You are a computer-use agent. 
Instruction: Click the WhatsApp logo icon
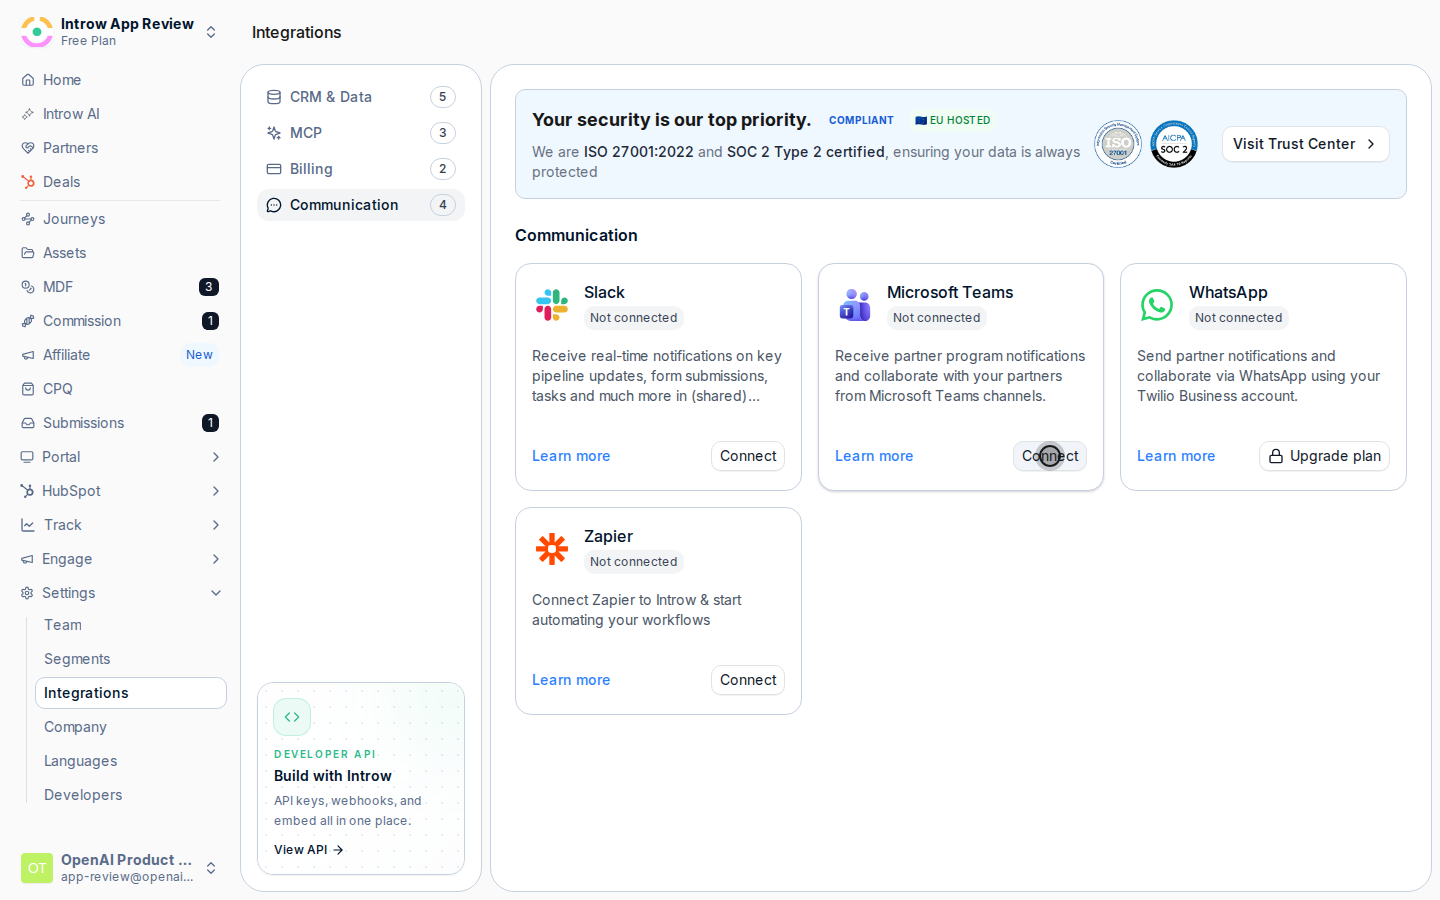point(1156,304)
